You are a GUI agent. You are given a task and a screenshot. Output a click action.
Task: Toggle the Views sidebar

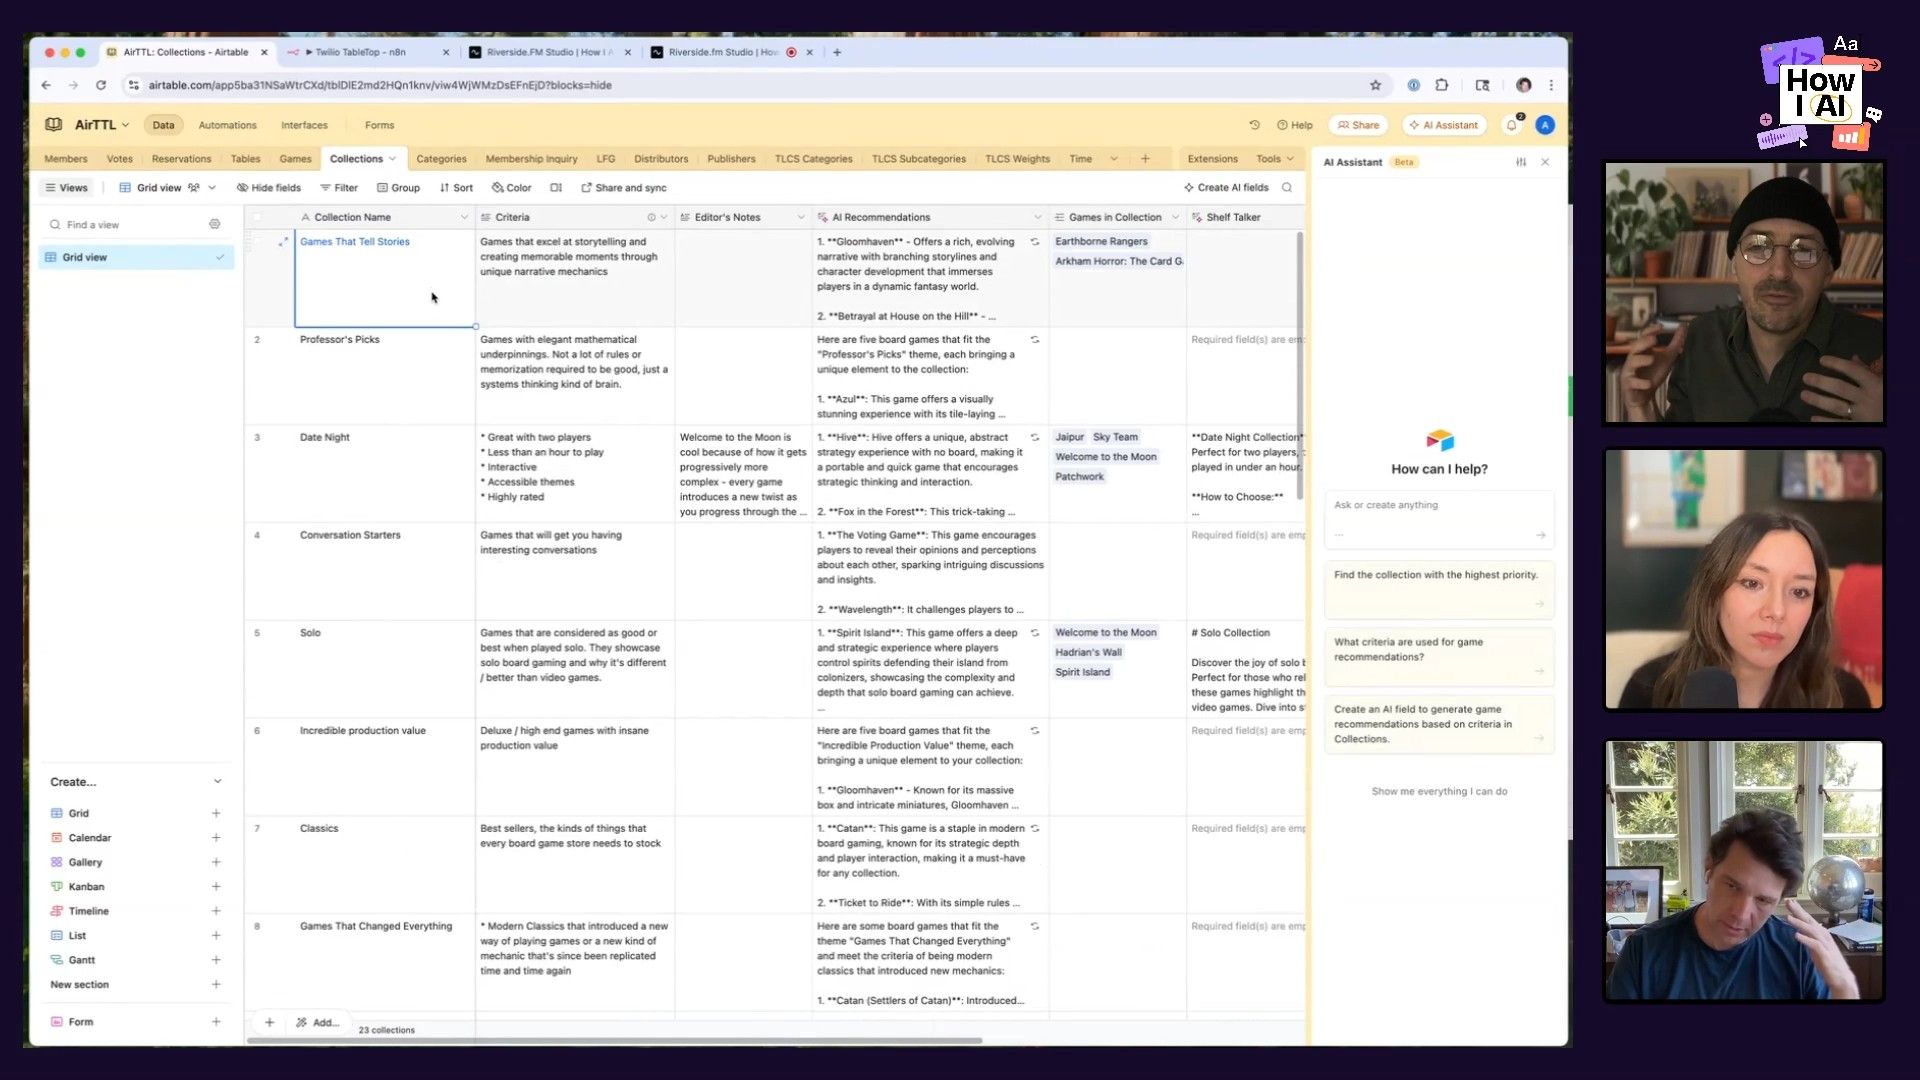pos(66,188)
